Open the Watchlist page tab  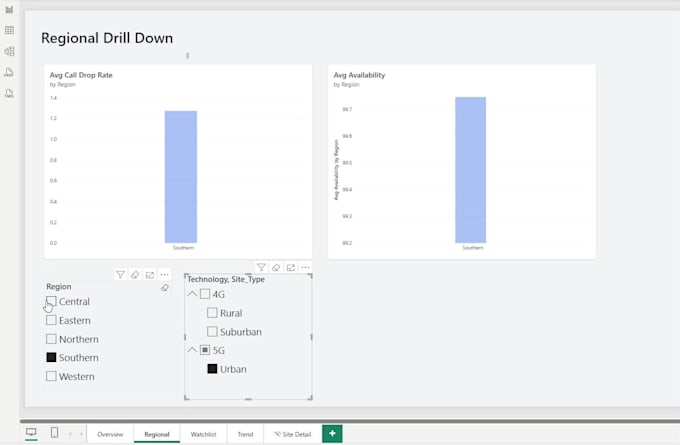(x=203, y=434)
